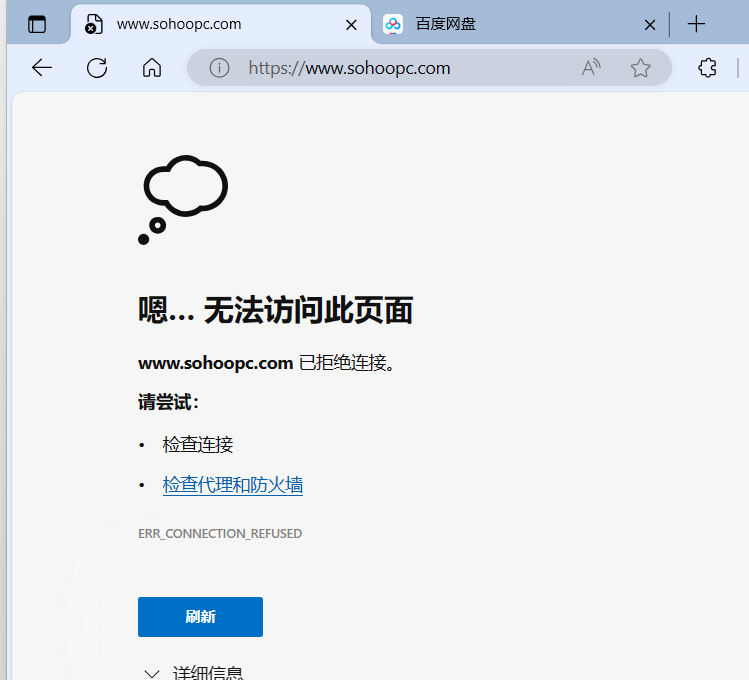Select the ERR_CONNECTION_REFUSED error code text
This screenshot has width=749, height=680.
pyautogui.click(x=220, y=533)
